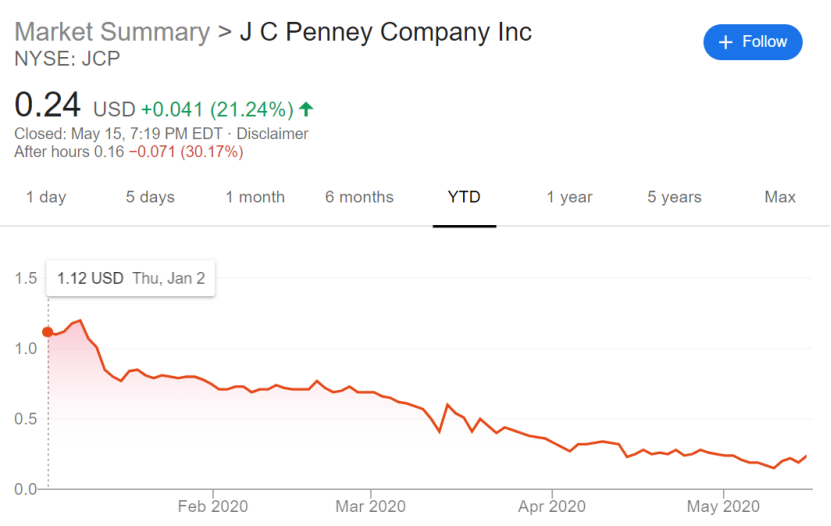The image size is (831, 526).
Task: Click the orange Jan 2 data point
Action: pyautogui.click(x=48, y=332)
